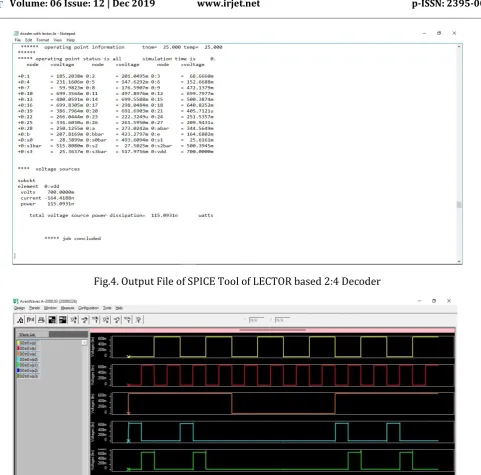Open the Edit menu in Notepad

tap(29, 40)
